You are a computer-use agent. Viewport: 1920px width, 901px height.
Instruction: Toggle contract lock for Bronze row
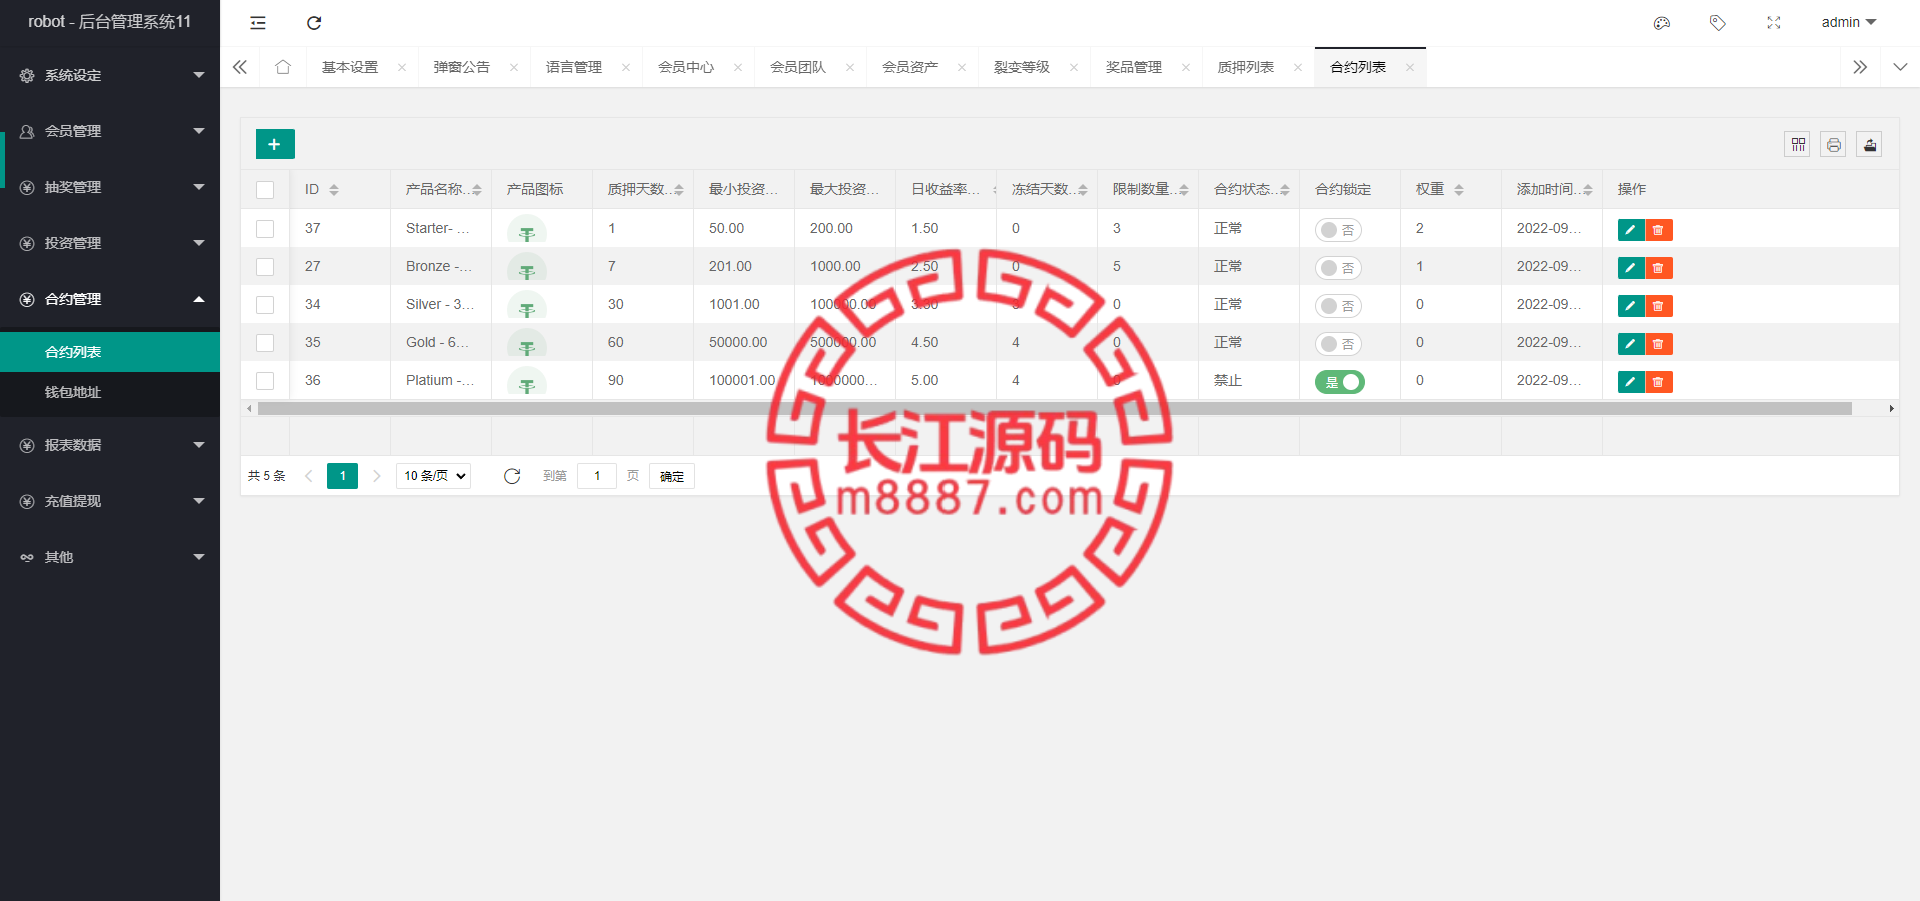[1338, 268]
